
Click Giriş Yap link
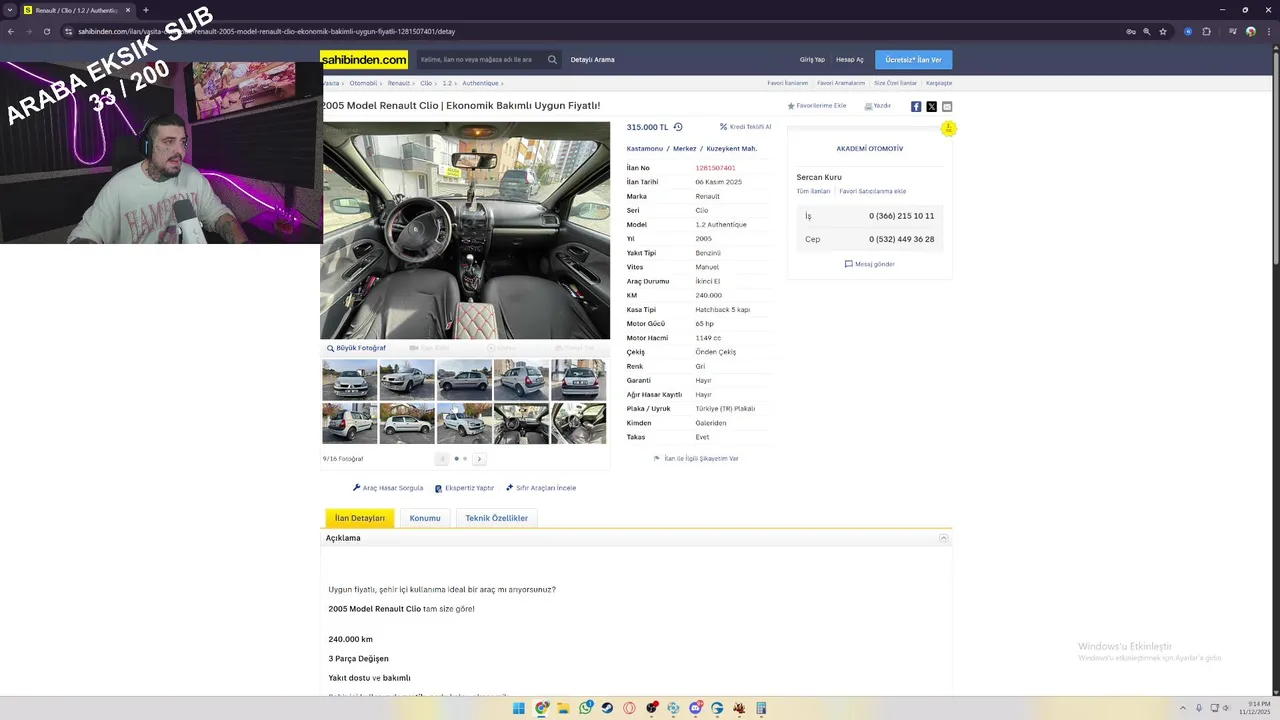point(812,60)
